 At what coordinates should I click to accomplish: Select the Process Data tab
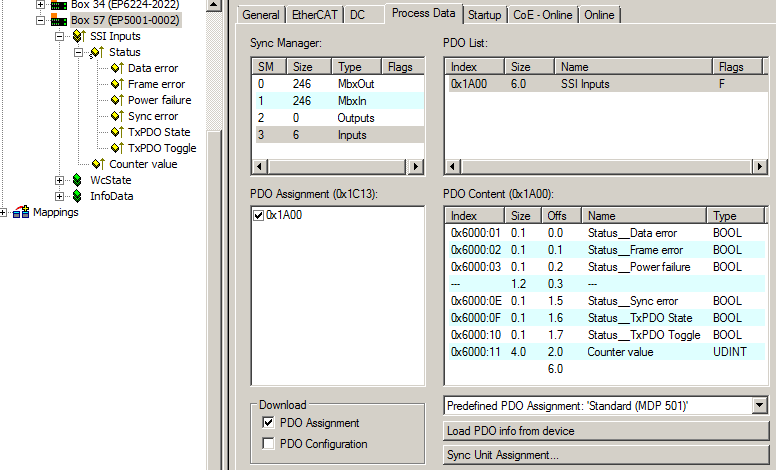click(424, 13)
